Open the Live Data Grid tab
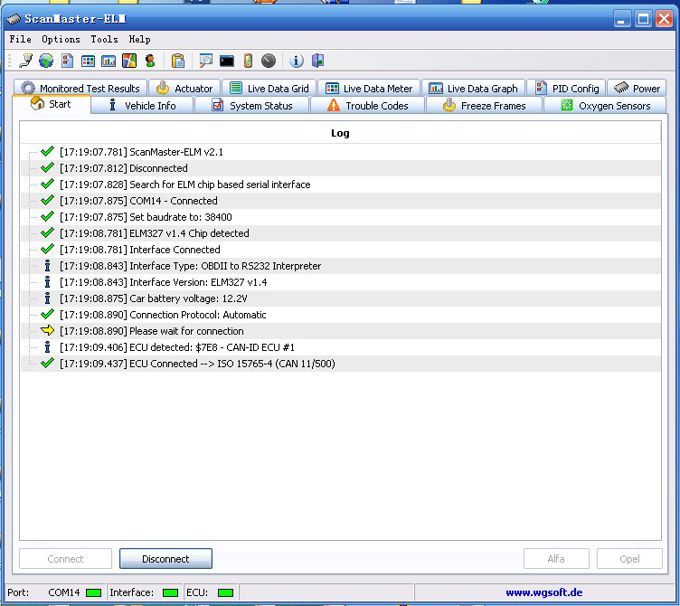Viewport: 680px width, 606px height. coord(269,88)
